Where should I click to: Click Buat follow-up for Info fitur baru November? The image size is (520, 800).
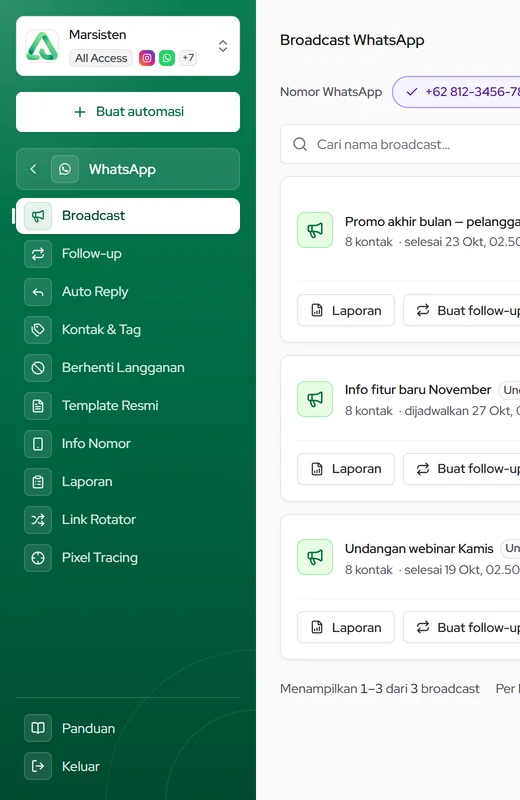click(462, 469)
